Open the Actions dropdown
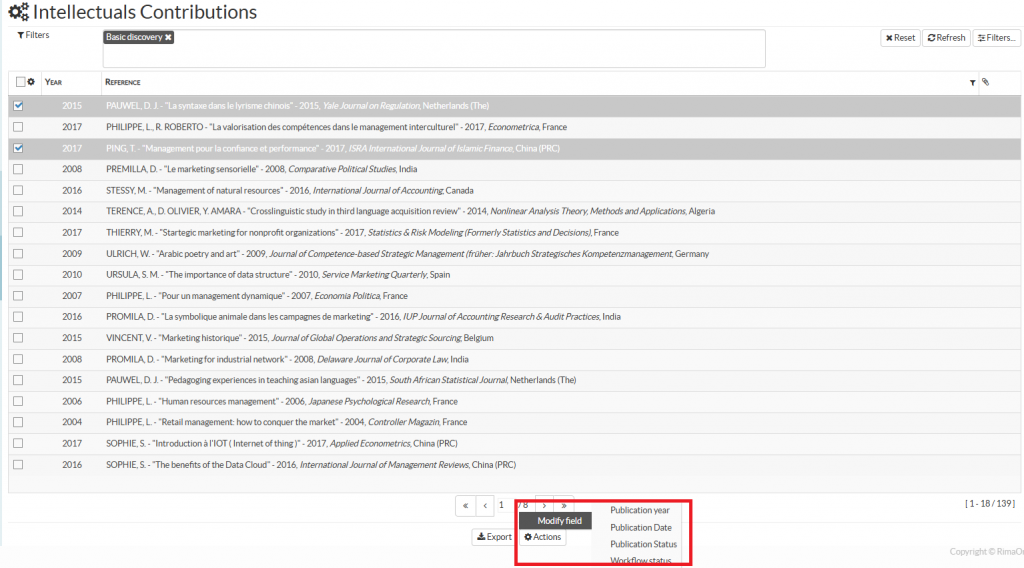 (543, 537)
